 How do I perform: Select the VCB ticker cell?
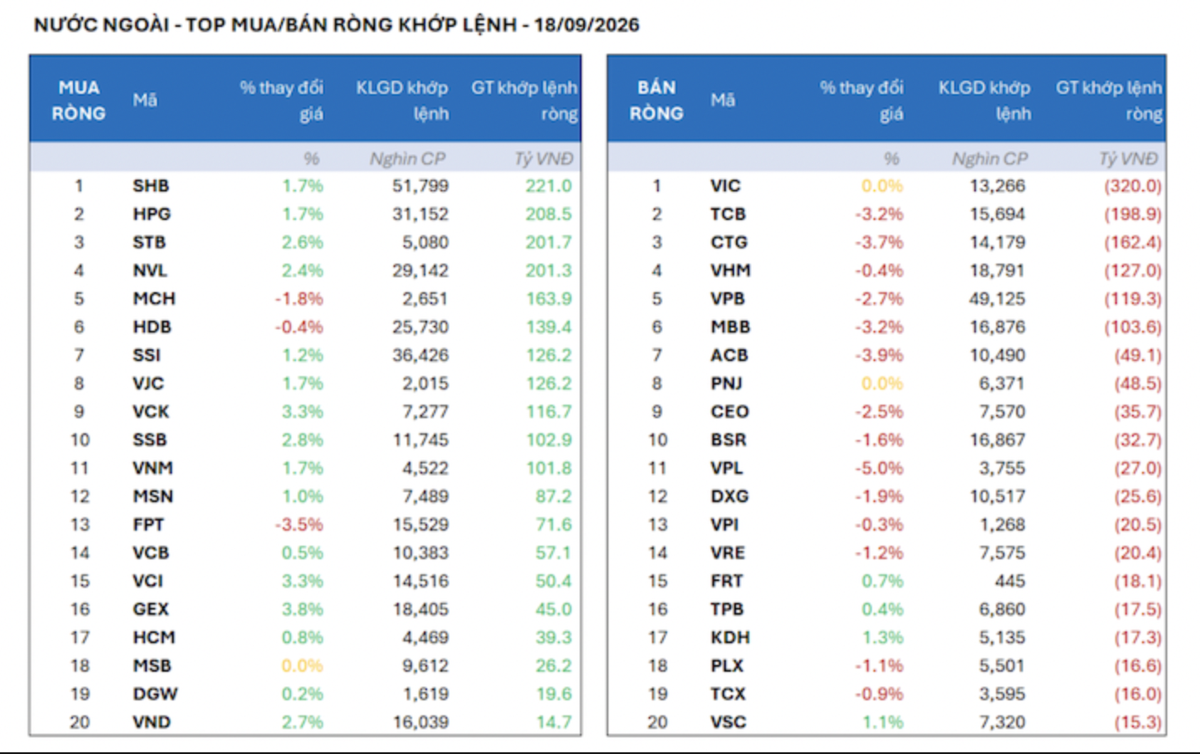[x=150, y=552]
